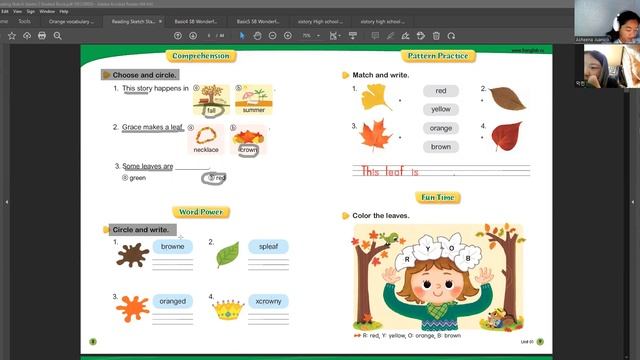Click the 'Word Power' heading
The height and width of the screenshot is (360, 640).
[x=201, y=212]
